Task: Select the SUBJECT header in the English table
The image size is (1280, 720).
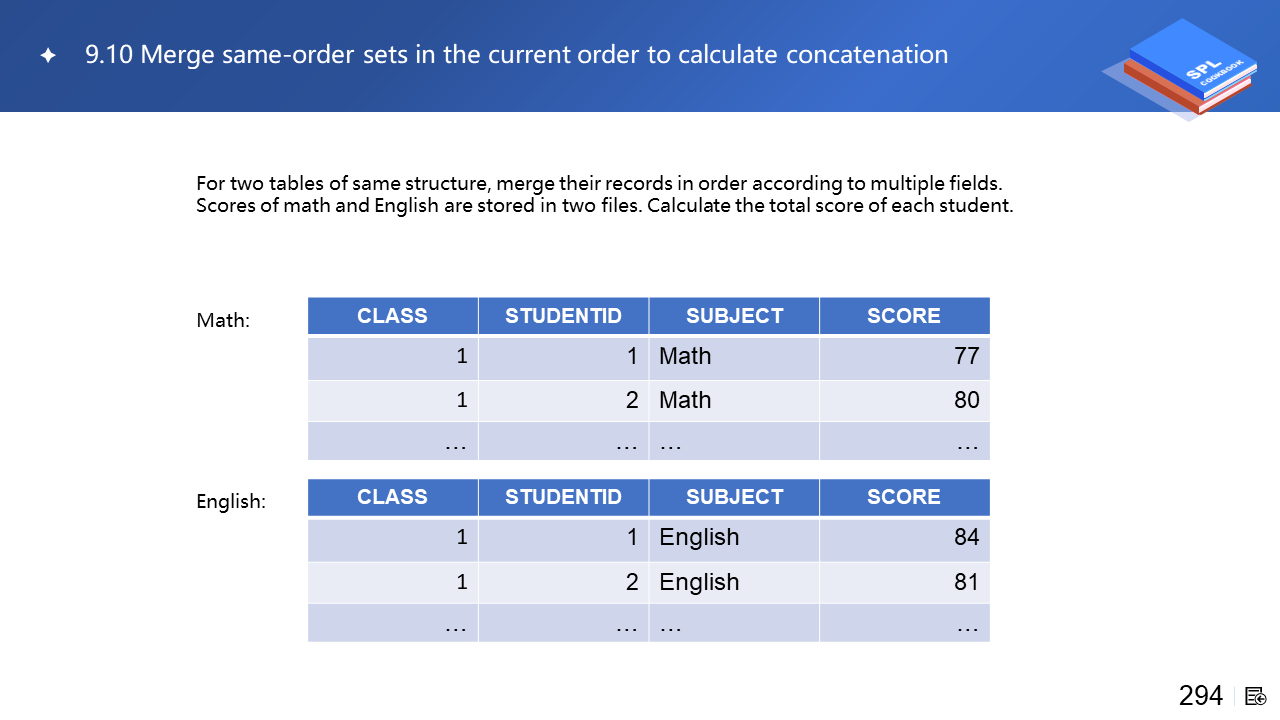Action: (734, 497)
